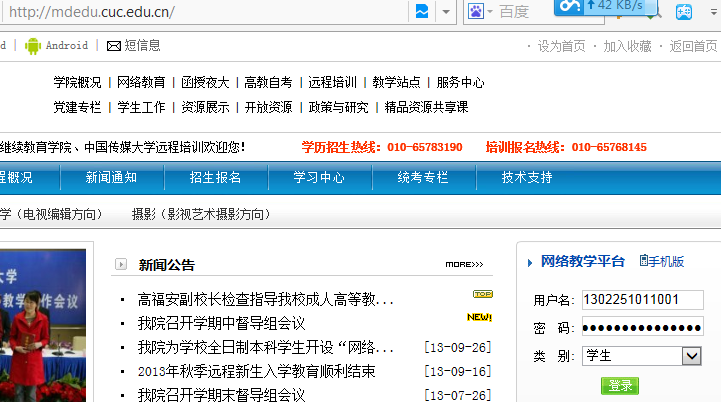Open the 技术支持 navigation item
This screenshot has height=402, width=721.
527,177
